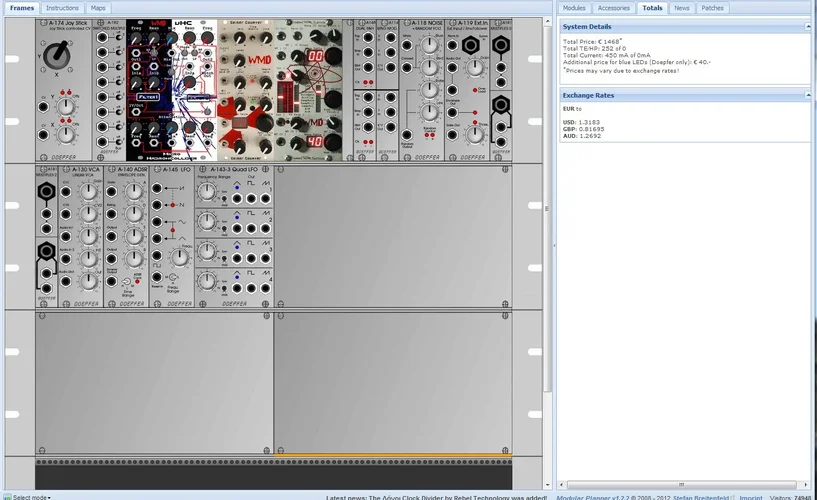Click LFO 2 square output jack on A-143-3
The width and height of the screenshot is (817, 500).
tap(251, 229)
